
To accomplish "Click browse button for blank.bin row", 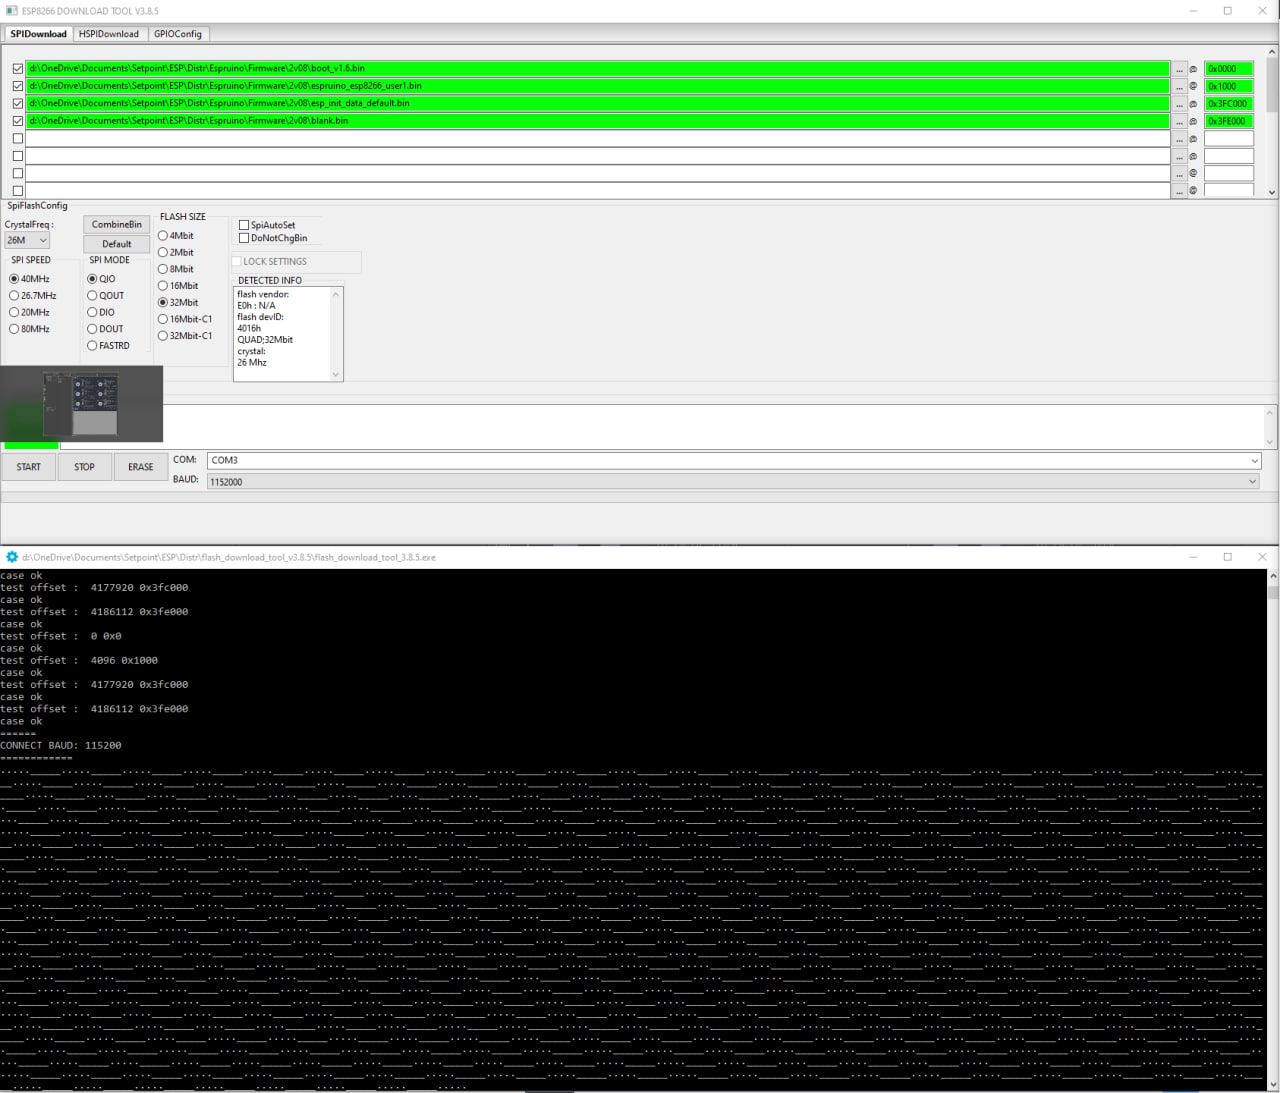I will point(1179,121).
